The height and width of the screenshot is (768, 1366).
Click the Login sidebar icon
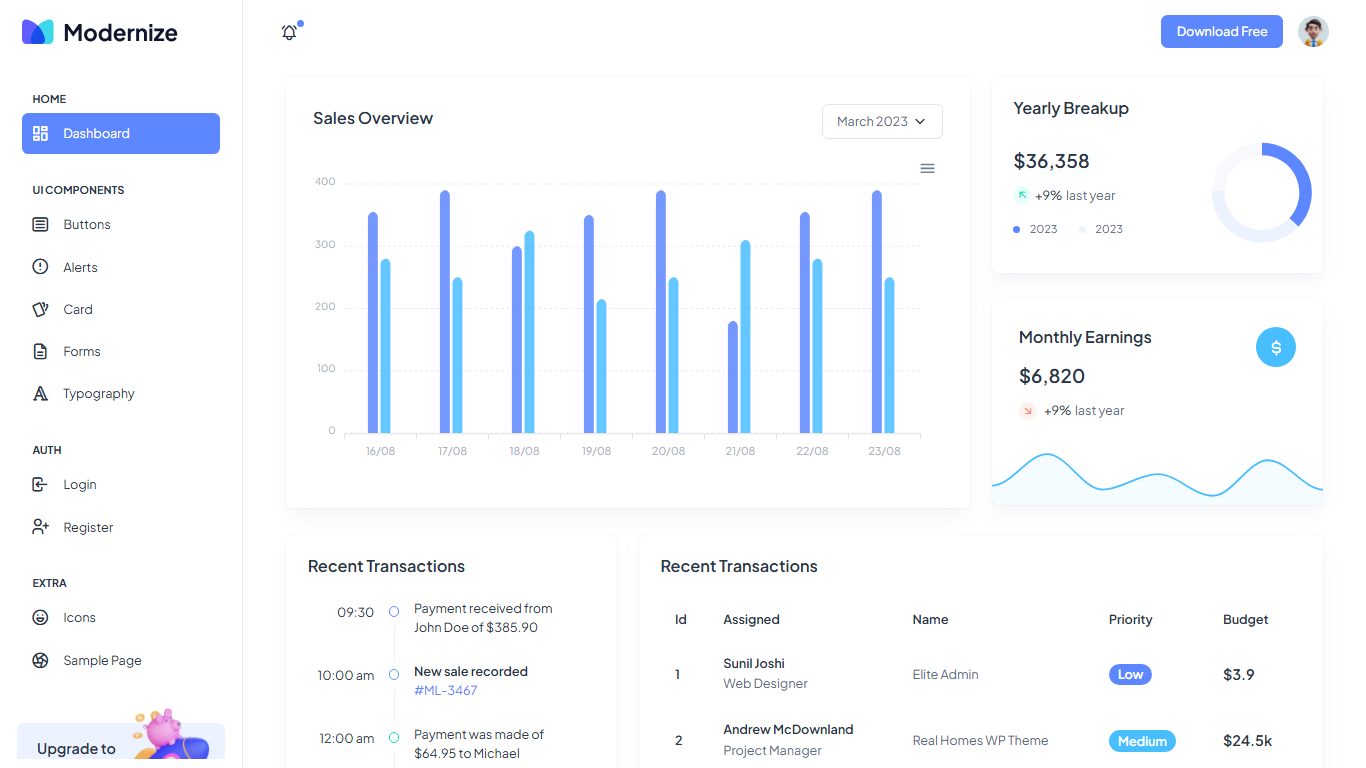(x=40, y=484)
